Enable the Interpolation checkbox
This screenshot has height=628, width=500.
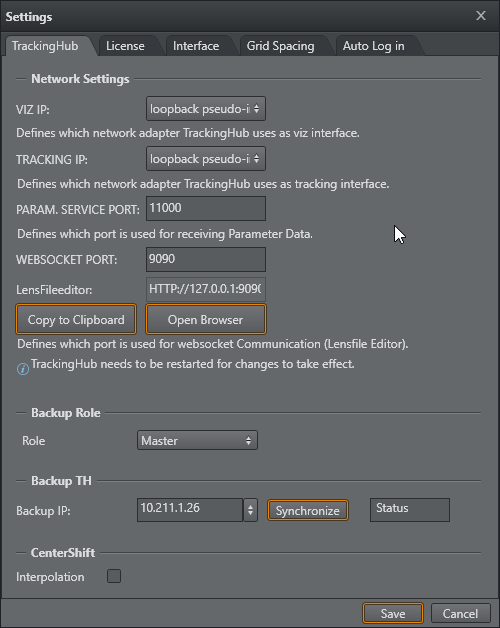coord(114,576)
